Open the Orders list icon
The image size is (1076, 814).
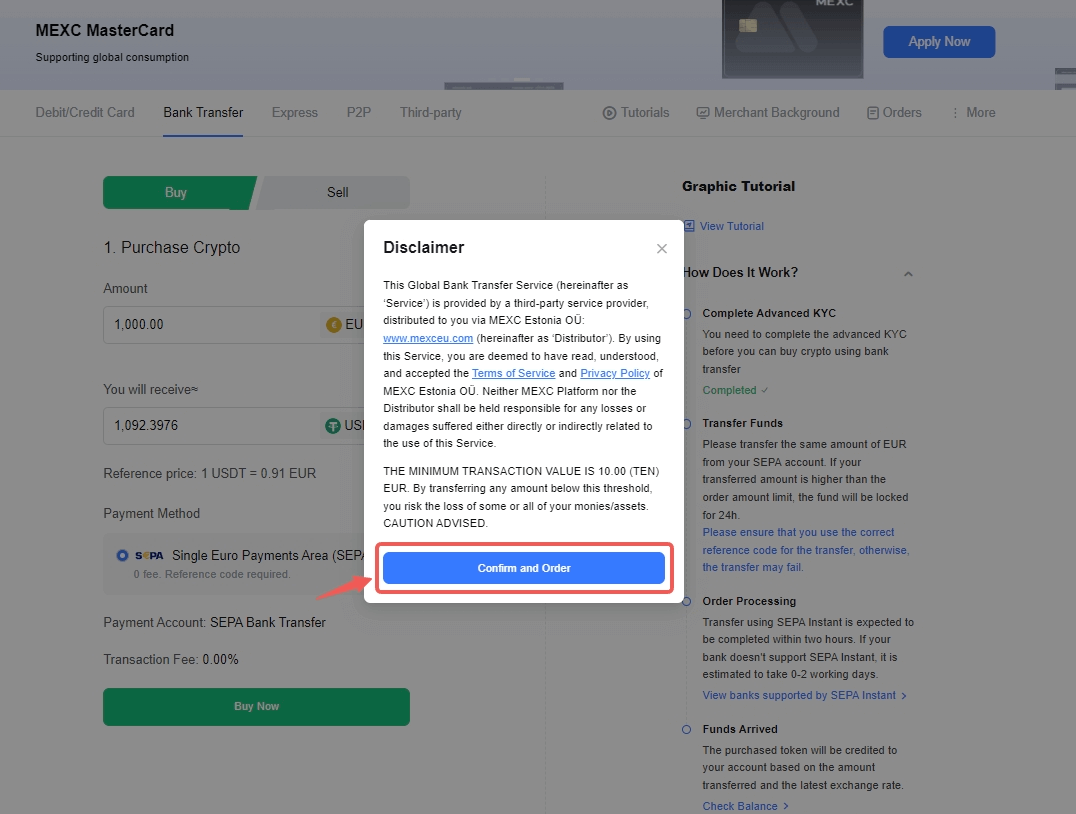click(x=873, y=113)
